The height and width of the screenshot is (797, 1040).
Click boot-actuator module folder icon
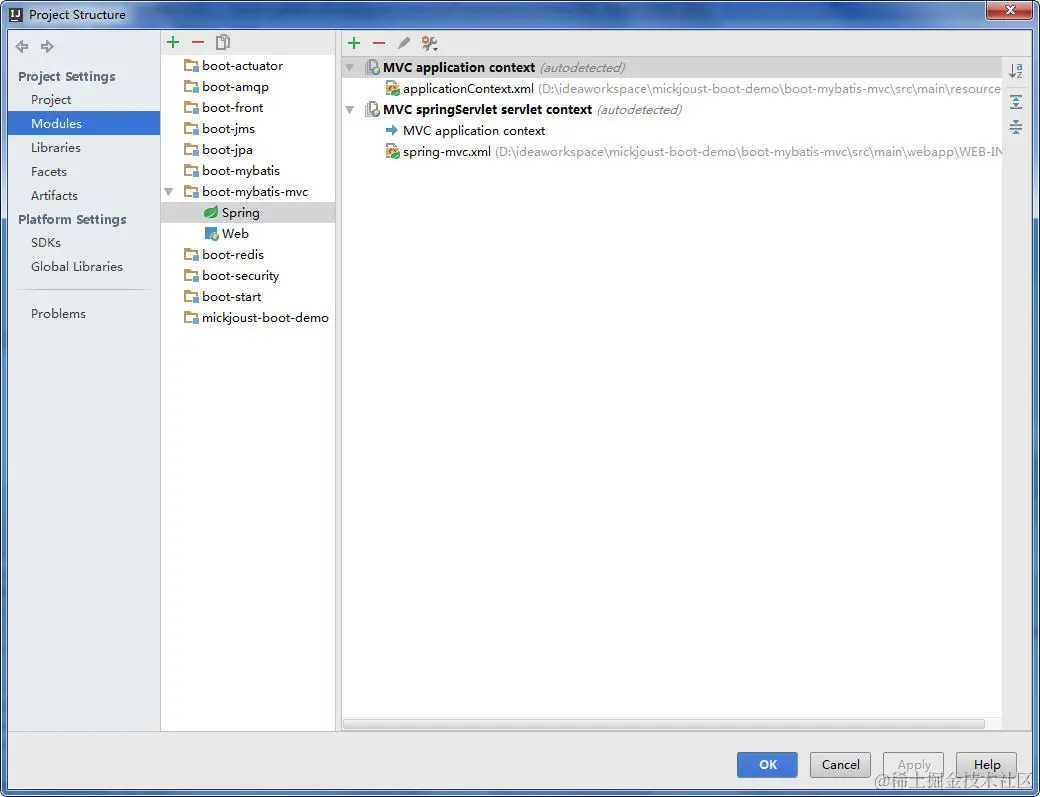click(191, 66)
